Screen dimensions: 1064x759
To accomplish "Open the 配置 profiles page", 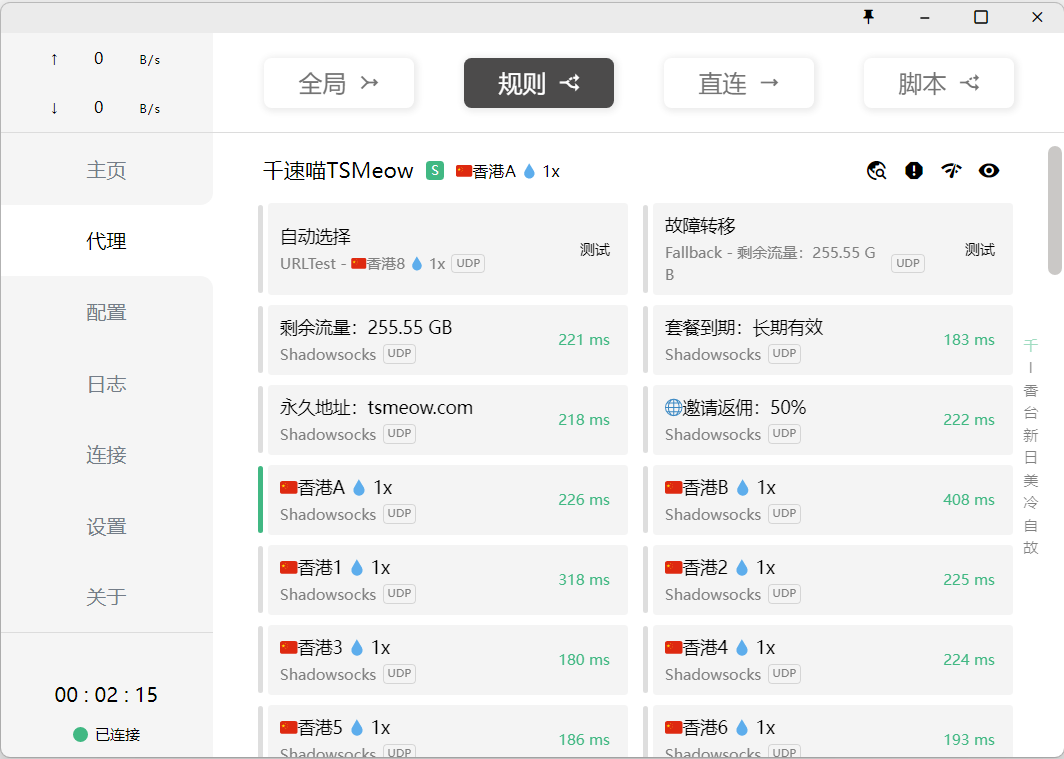I will pos(107,312).
